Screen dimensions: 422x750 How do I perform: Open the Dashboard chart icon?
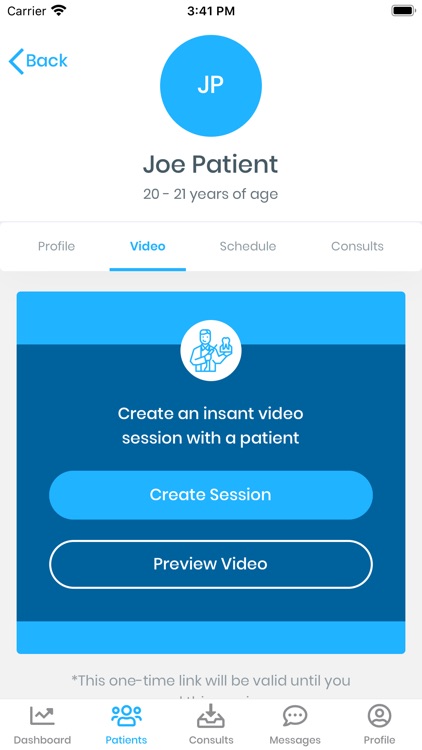click(x=42, y=716)
